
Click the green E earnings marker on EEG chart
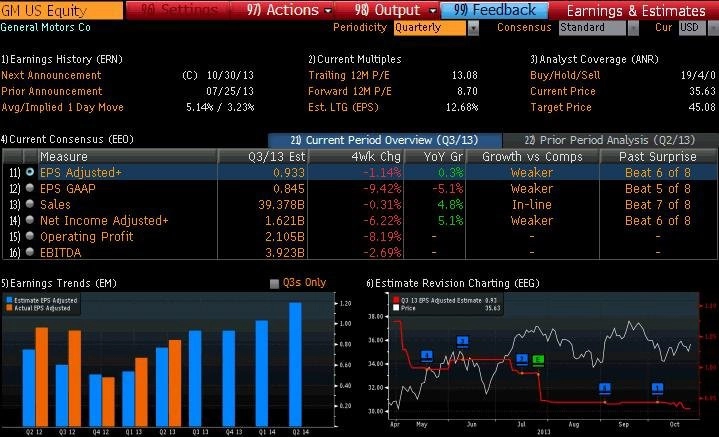pos(538,360)
